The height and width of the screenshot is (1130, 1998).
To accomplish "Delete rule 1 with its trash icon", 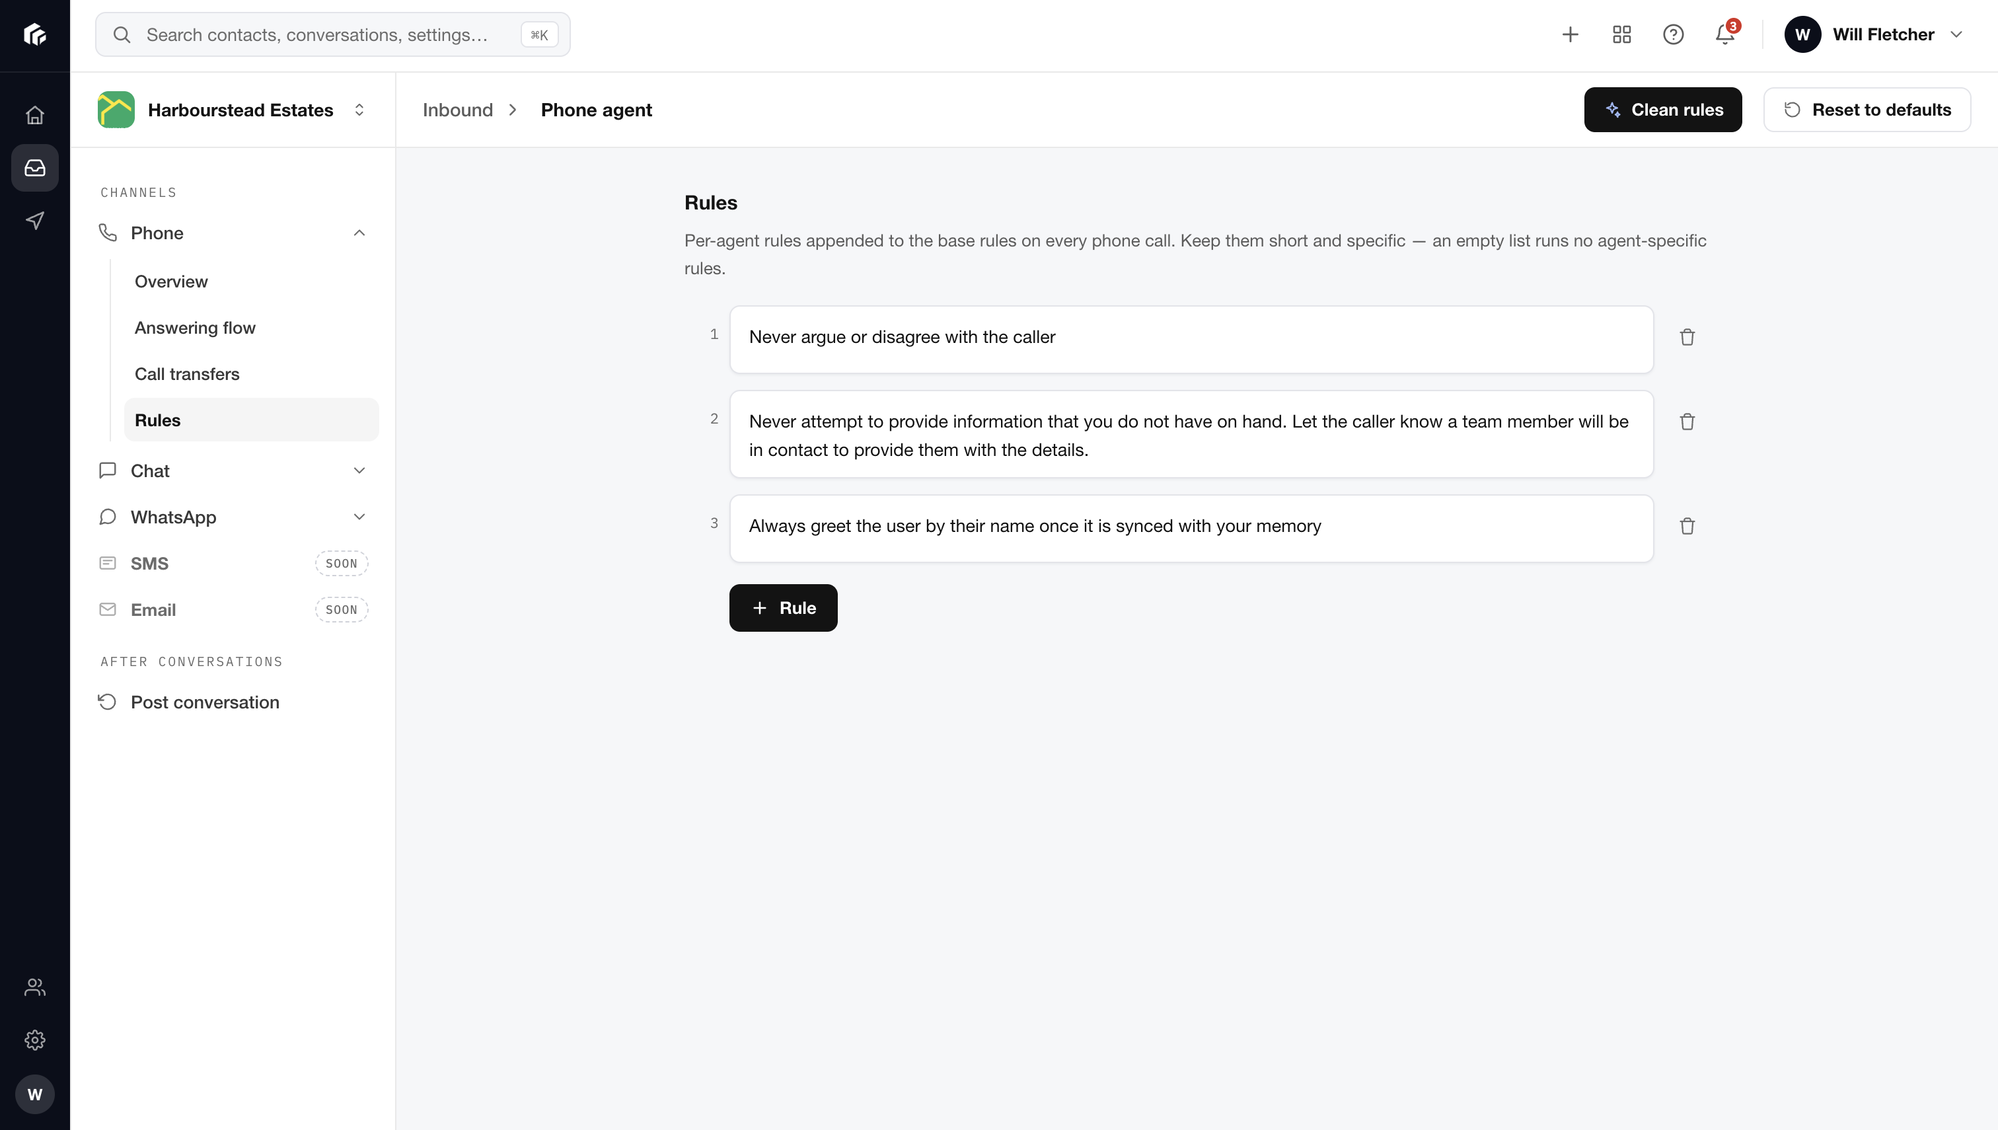I will [1687, 337].
